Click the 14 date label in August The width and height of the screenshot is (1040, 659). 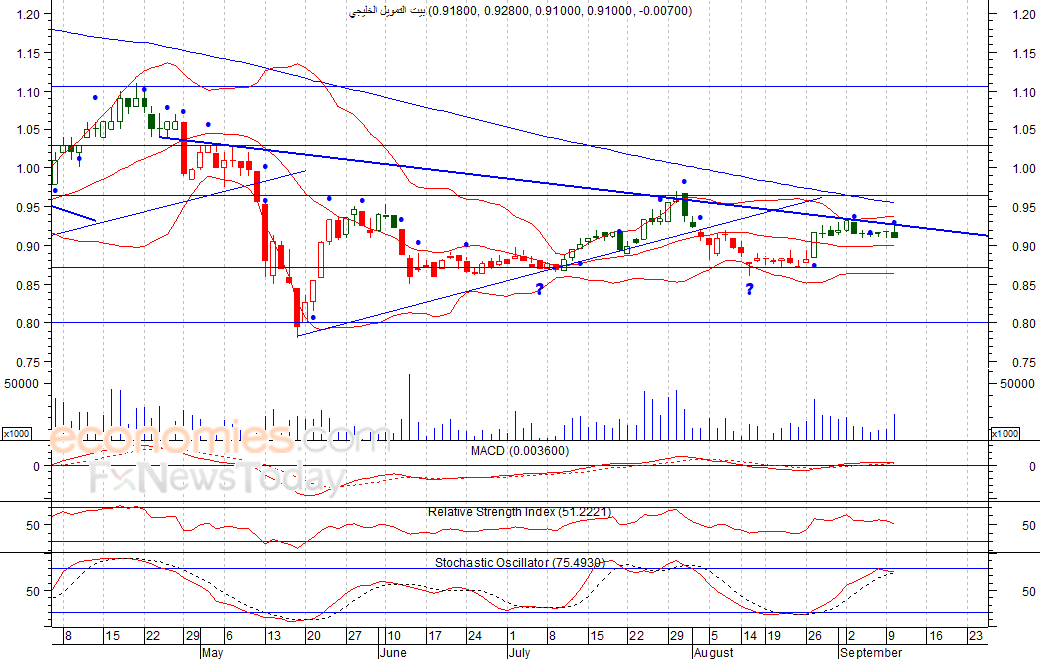pyautogui.click(x=749, y=636)
